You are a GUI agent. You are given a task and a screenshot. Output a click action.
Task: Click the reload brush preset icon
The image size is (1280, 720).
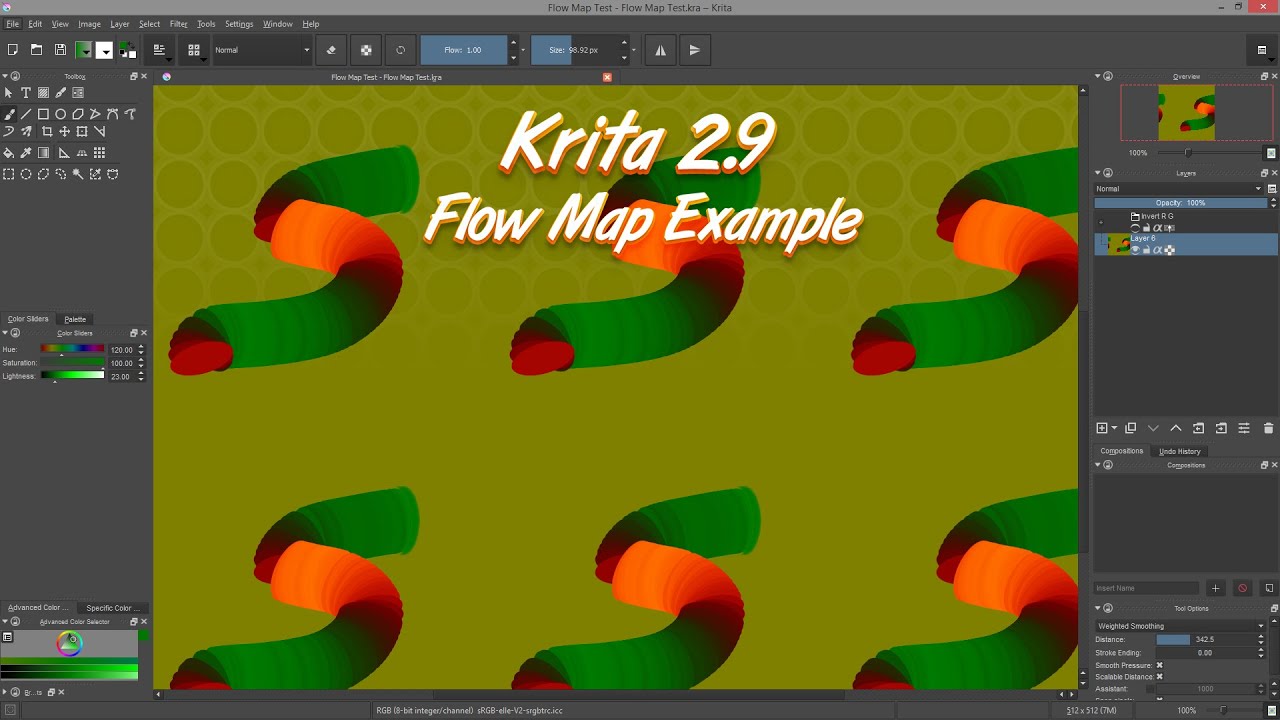pos(400,50)
